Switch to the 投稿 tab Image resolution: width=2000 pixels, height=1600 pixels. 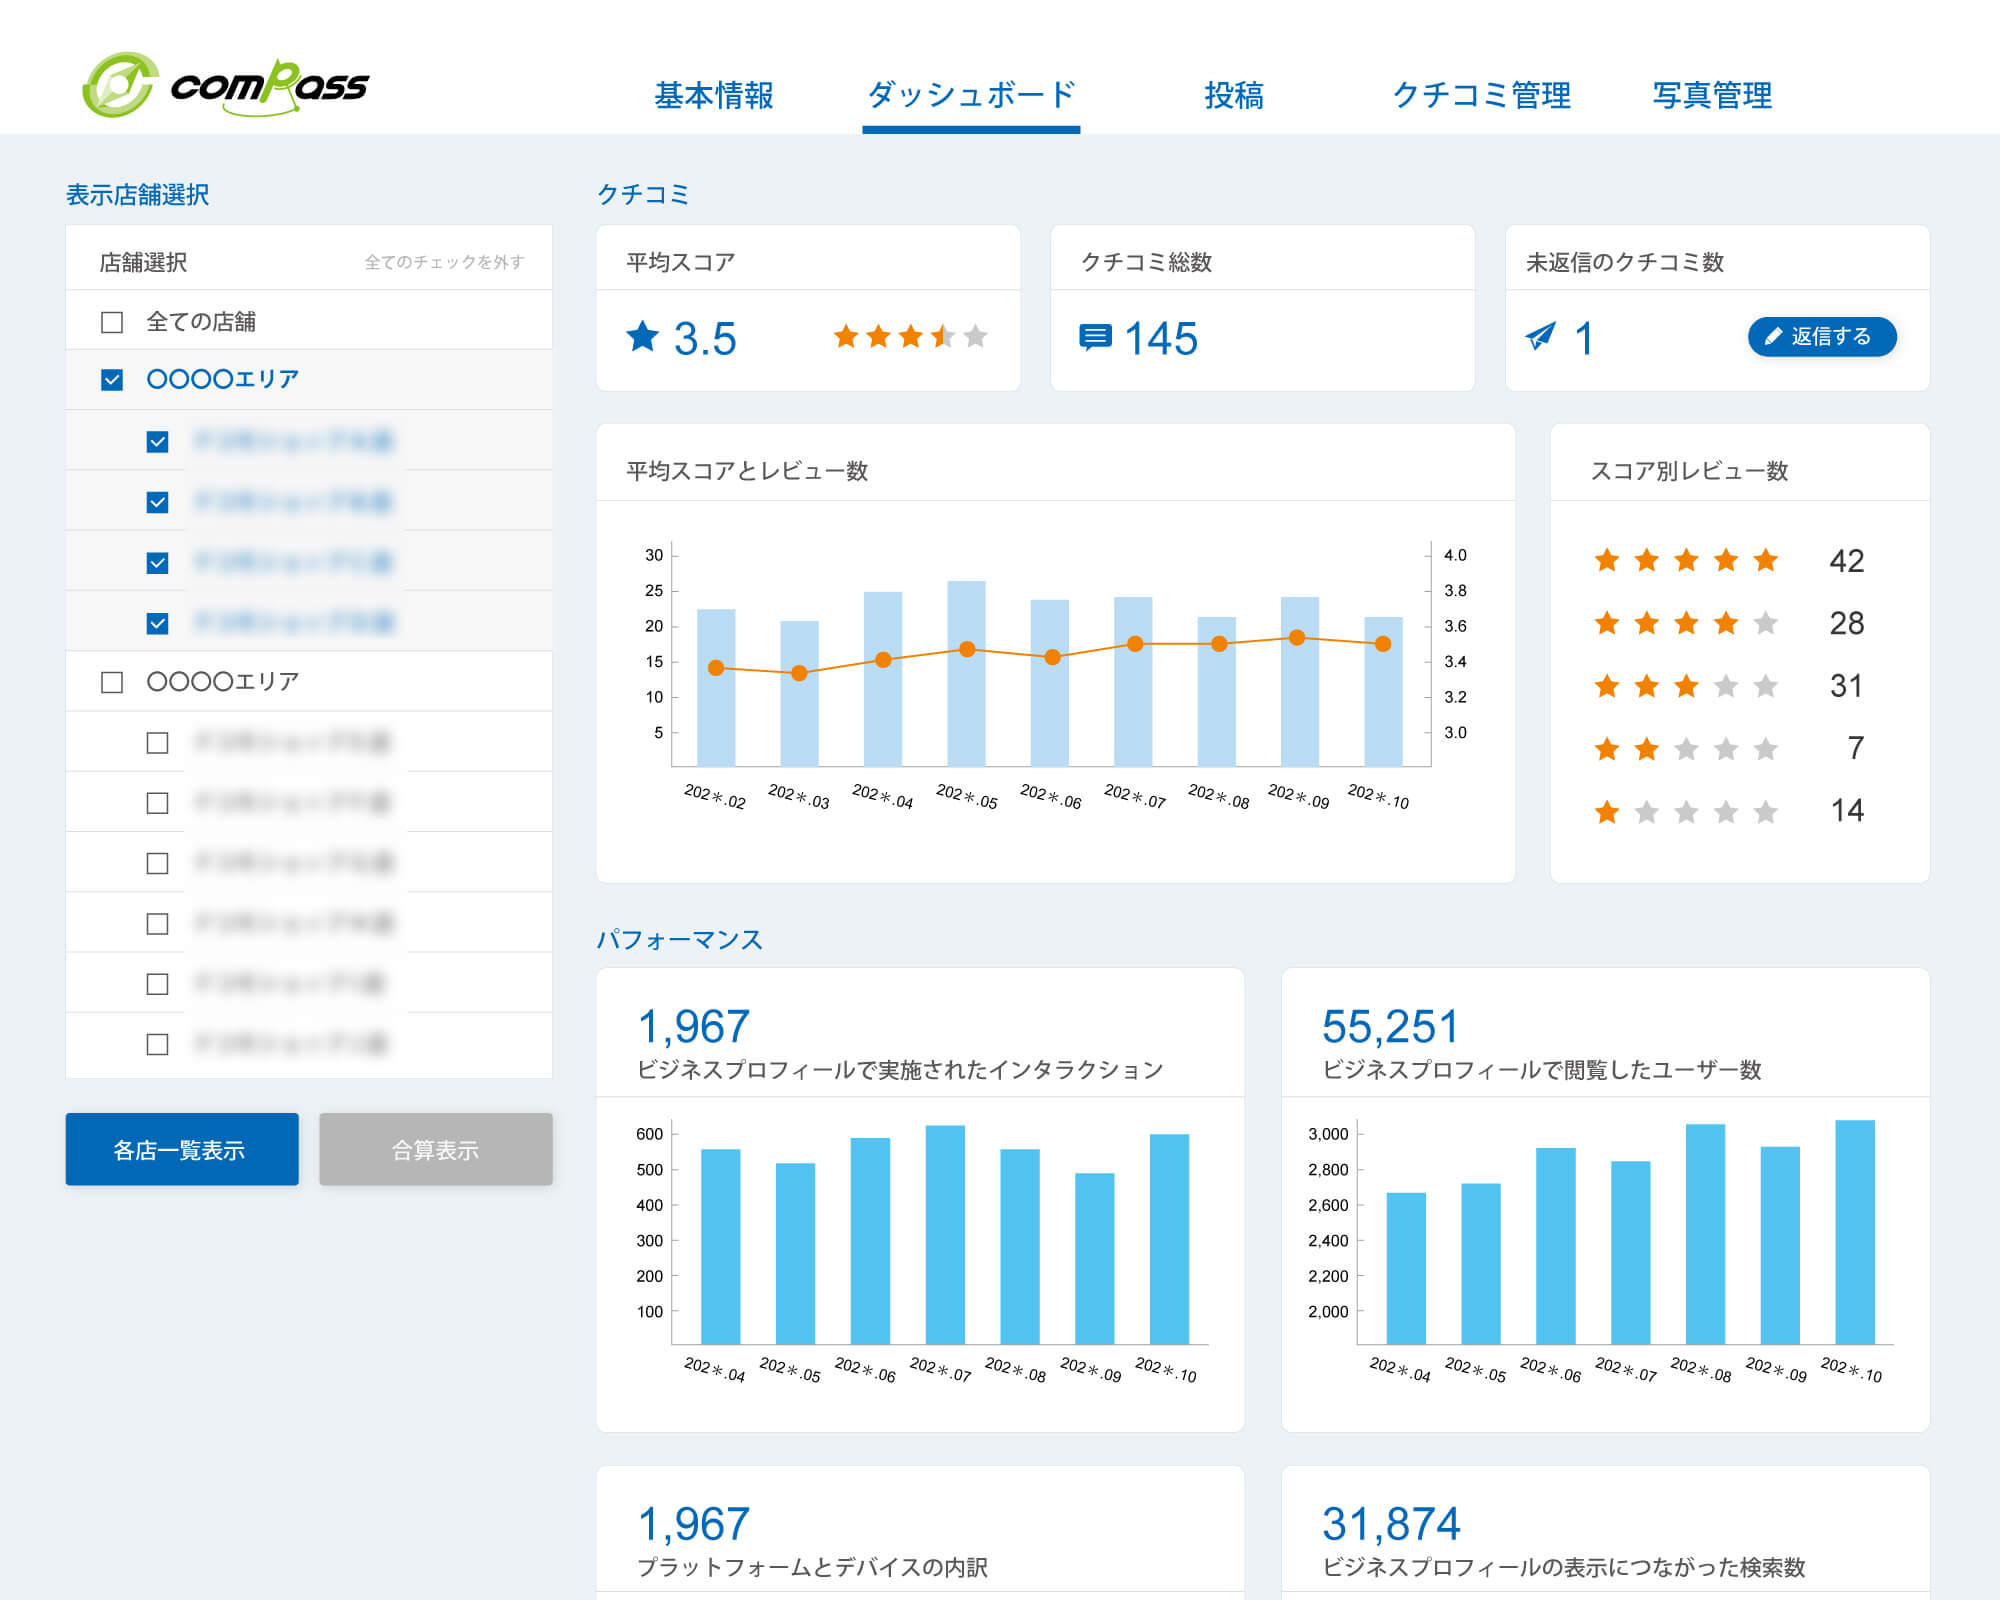coord(1234,96)
